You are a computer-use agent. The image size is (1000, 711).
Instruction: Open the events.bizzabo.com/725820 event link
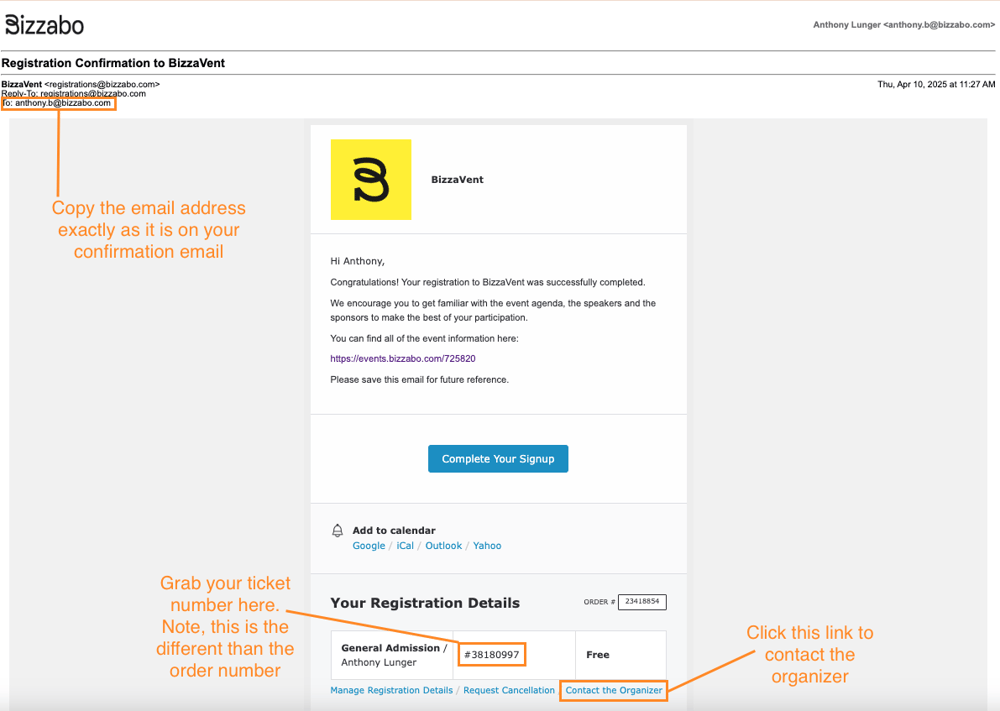coord(403,359)
